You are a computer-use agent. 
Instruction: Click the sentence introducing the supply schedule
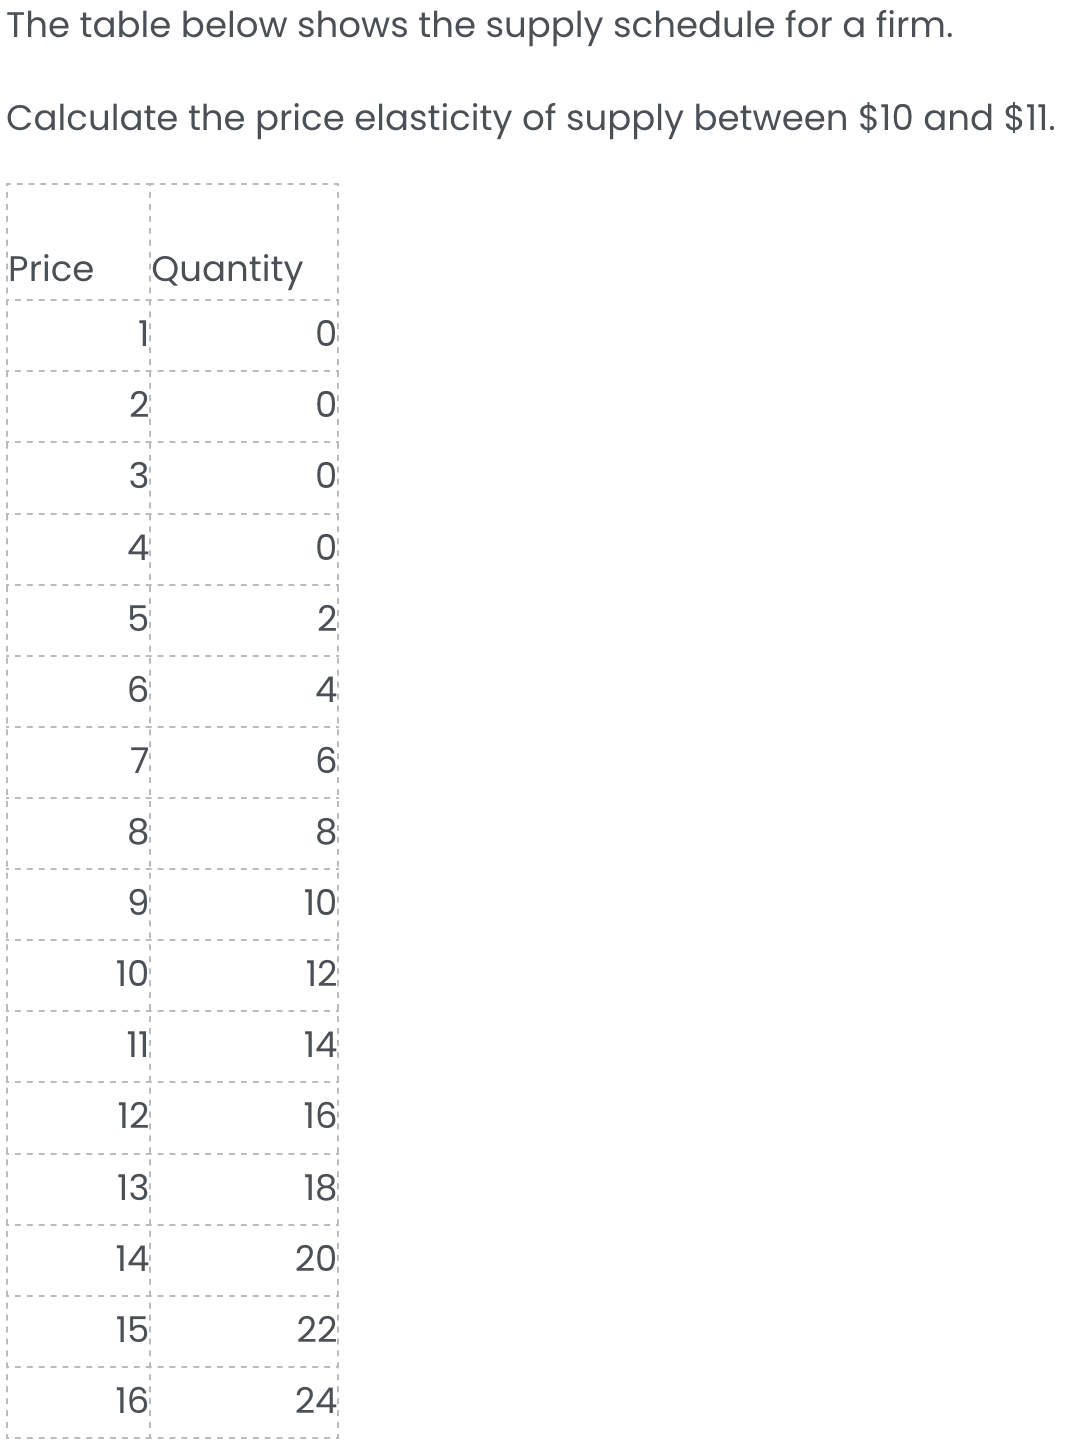480,26
